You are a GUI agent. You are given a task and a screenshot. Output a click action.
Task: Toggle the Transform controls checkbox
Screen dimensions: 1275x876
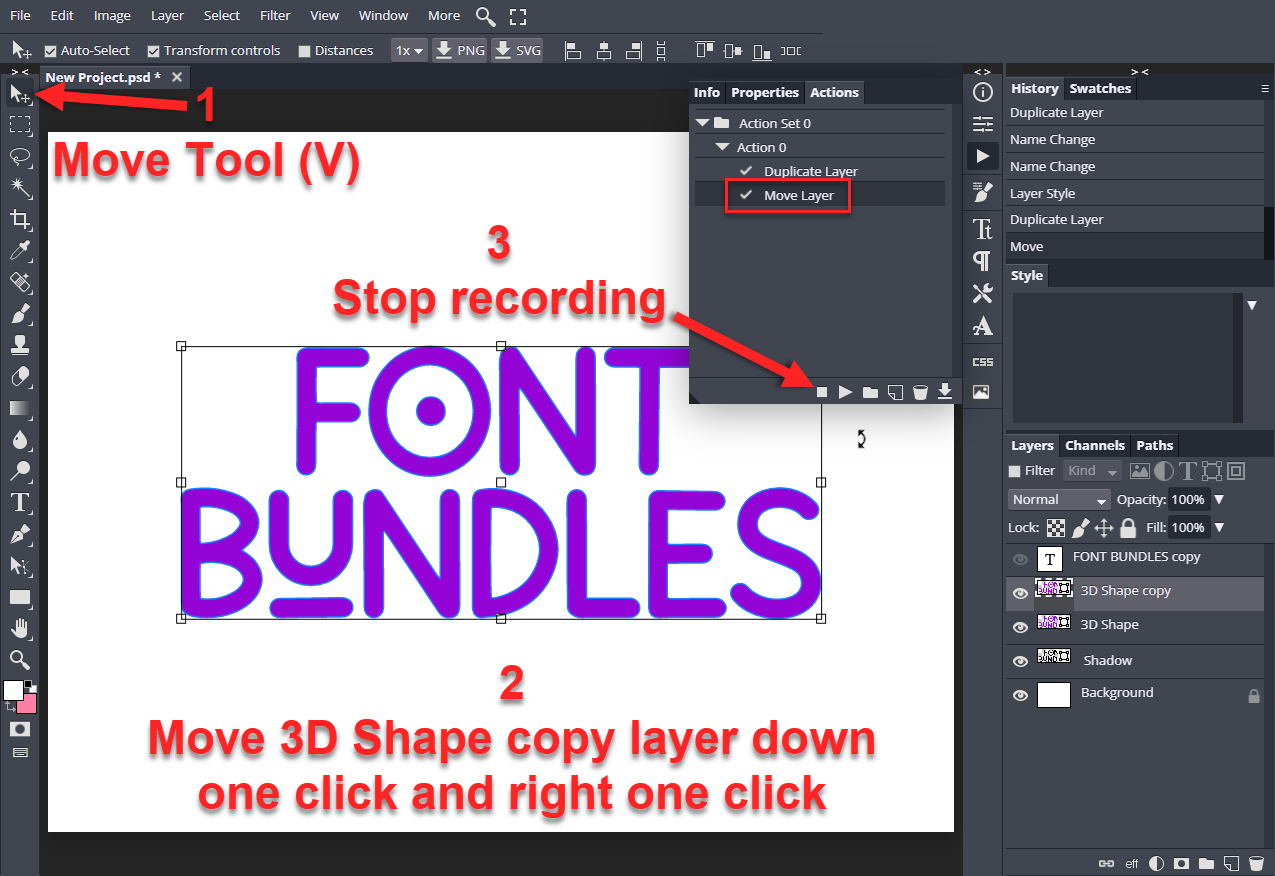153,51
